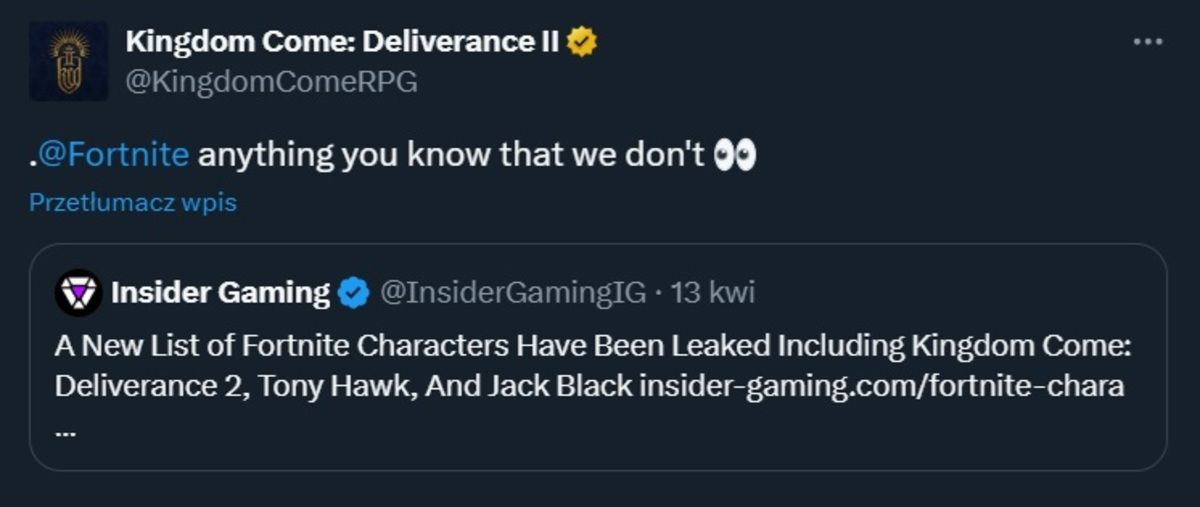Screen dimensions: 1200x507
Task: Click Insider Gaming's blue verified checkmark
Action: (x=351, y=293)
